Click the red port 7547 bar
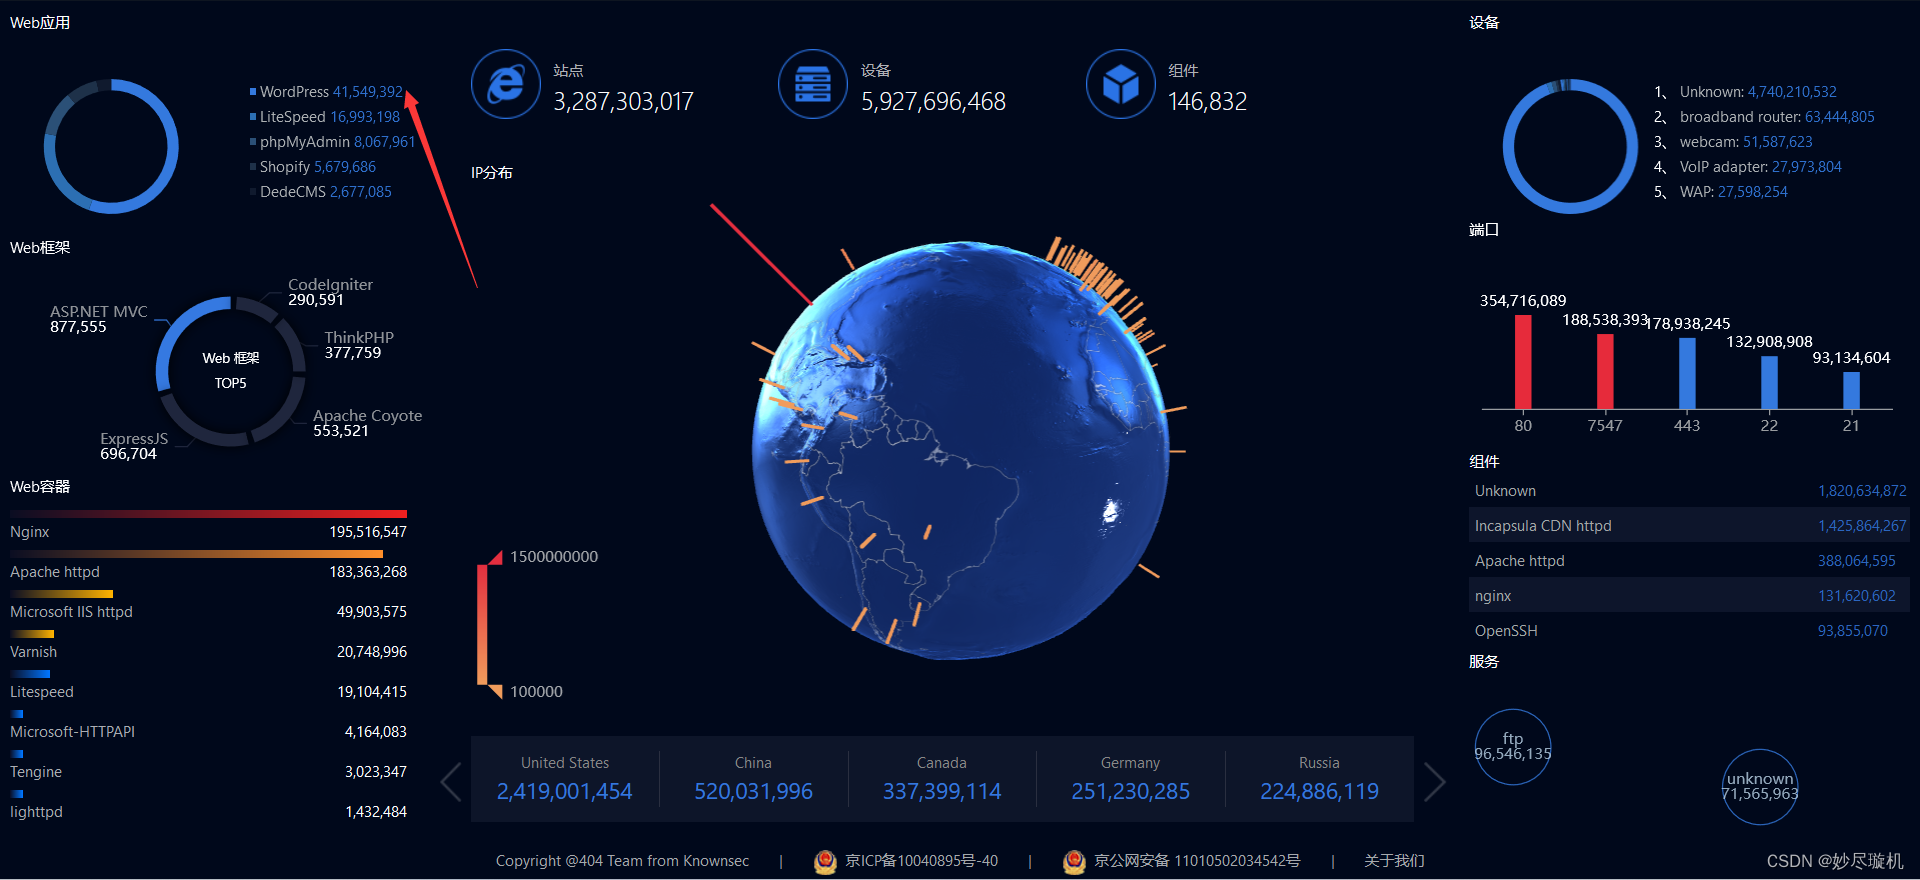 coord(1605,371)
